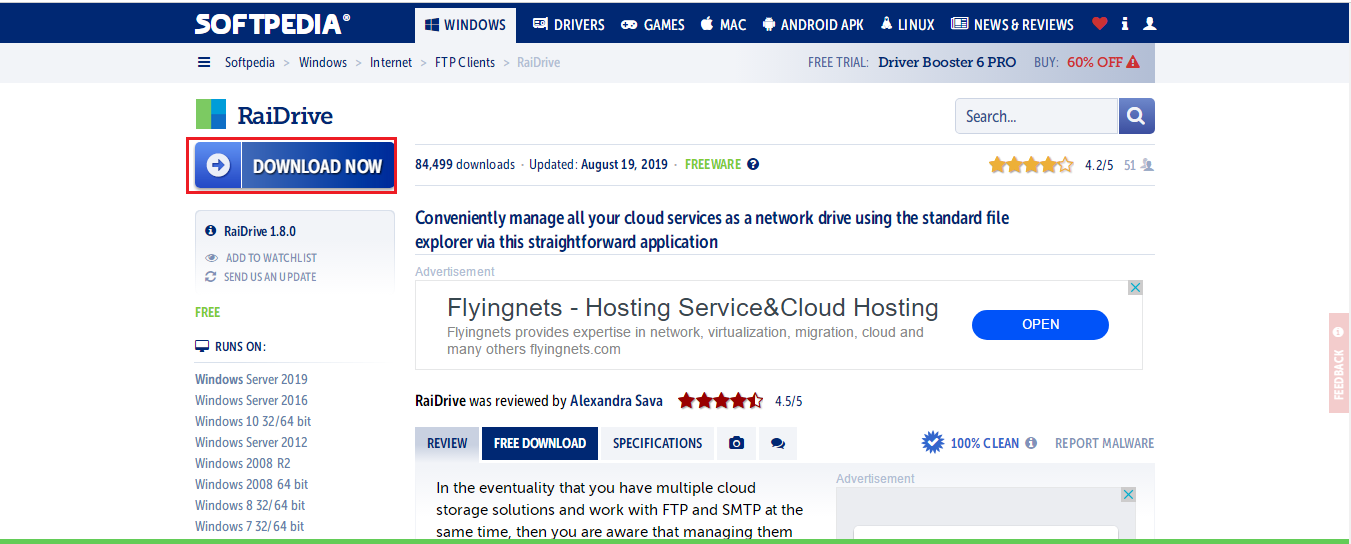This screenshot has width=1351, height=544.
Task: Click the RaiDrive app logo icon
Action: point(210,114)
